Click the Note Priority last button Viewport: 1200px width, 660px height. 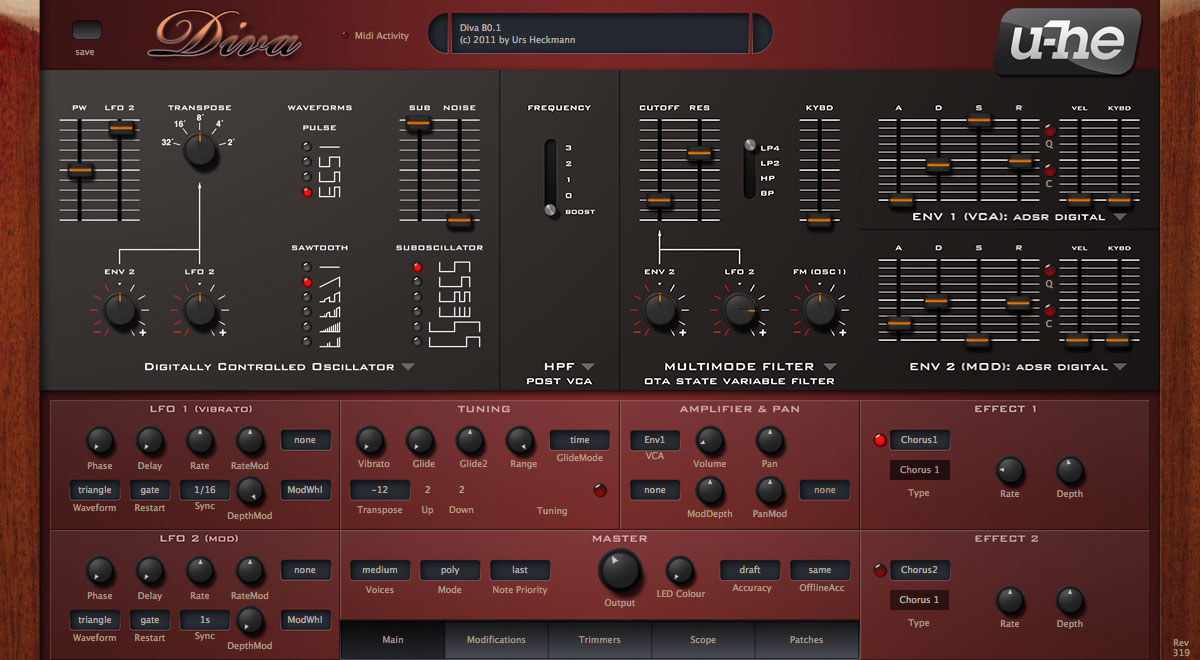point(520,570)
